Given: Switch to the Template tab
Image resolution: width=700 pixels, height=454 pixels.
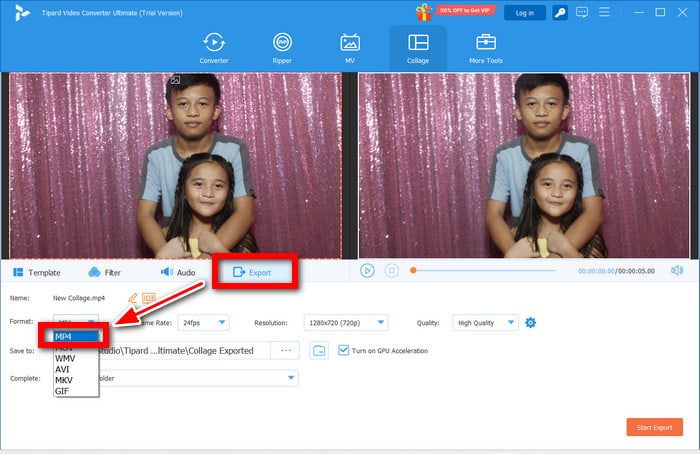Looking at the screenshot, I should [x=37, y=272].
